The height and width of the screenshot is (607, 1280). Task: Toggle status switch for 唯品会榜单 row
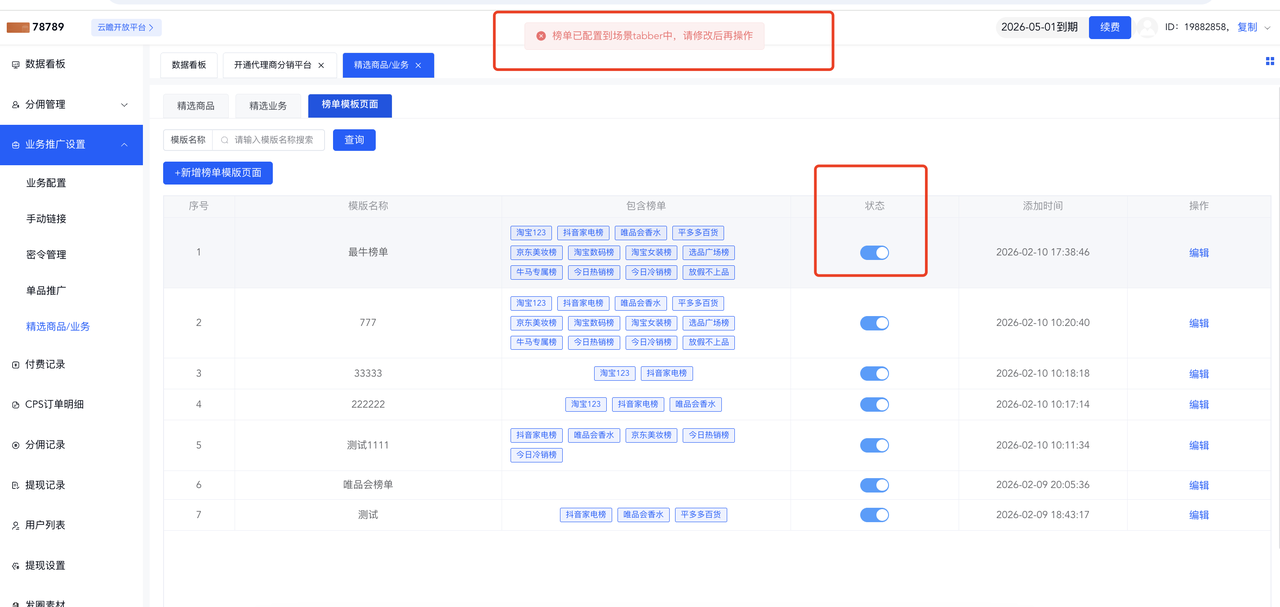[x=874, y=485]
